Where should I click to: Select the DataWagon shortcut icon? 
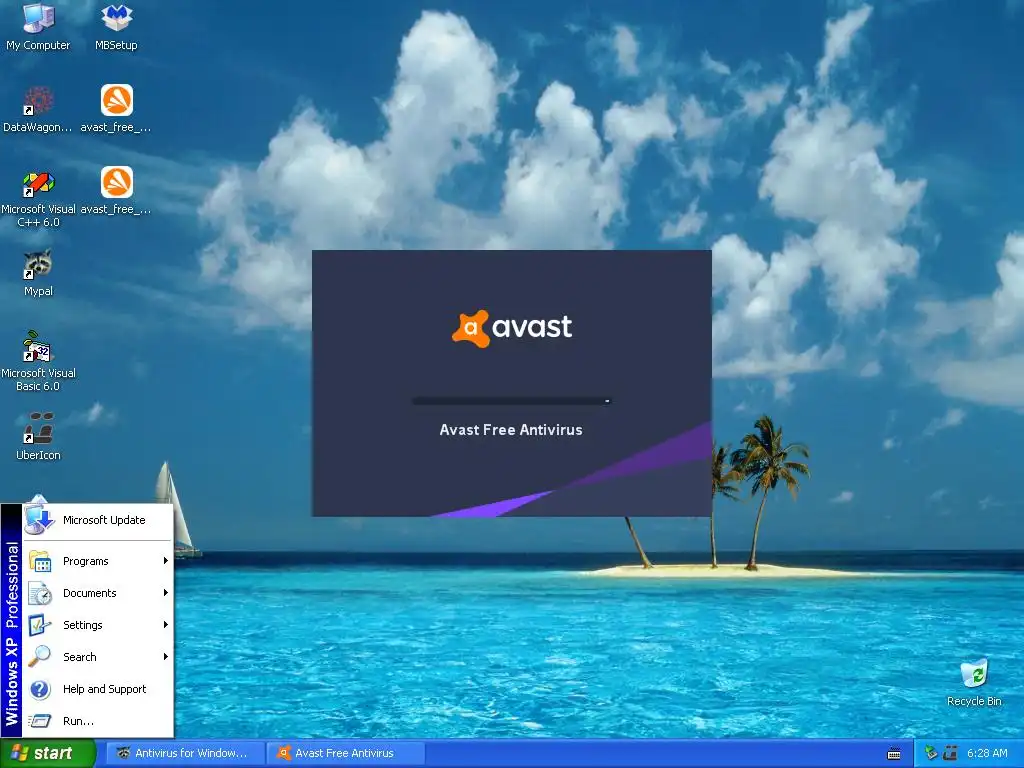pos(38,108)
